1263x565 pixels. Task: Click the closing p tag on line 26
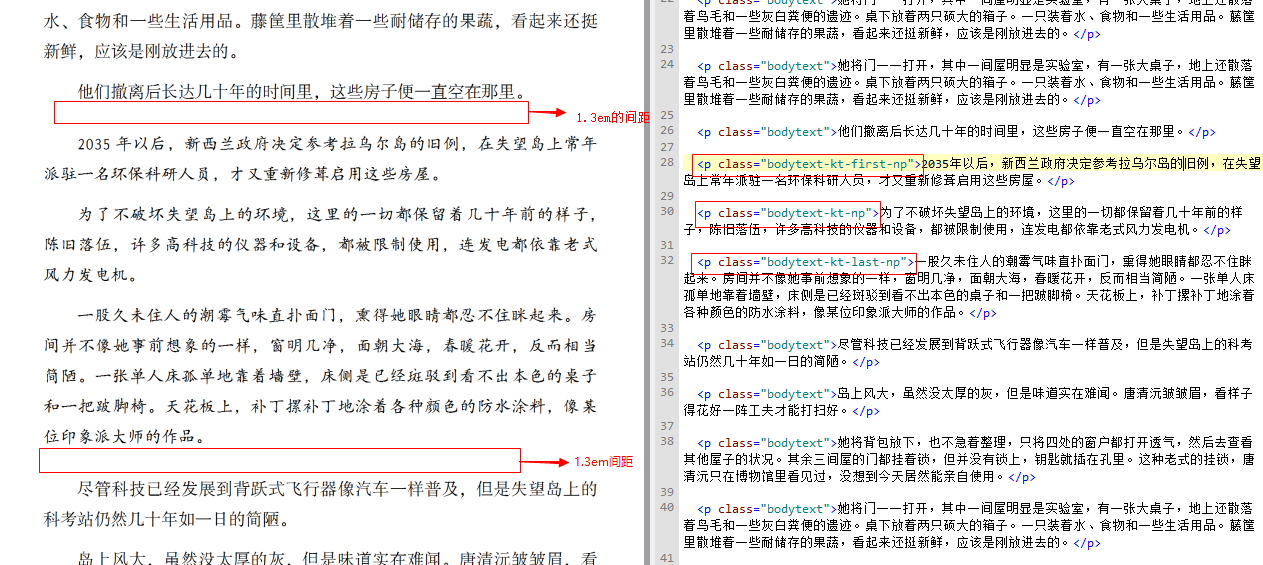pyautogui.click(x=1200, y=132)
